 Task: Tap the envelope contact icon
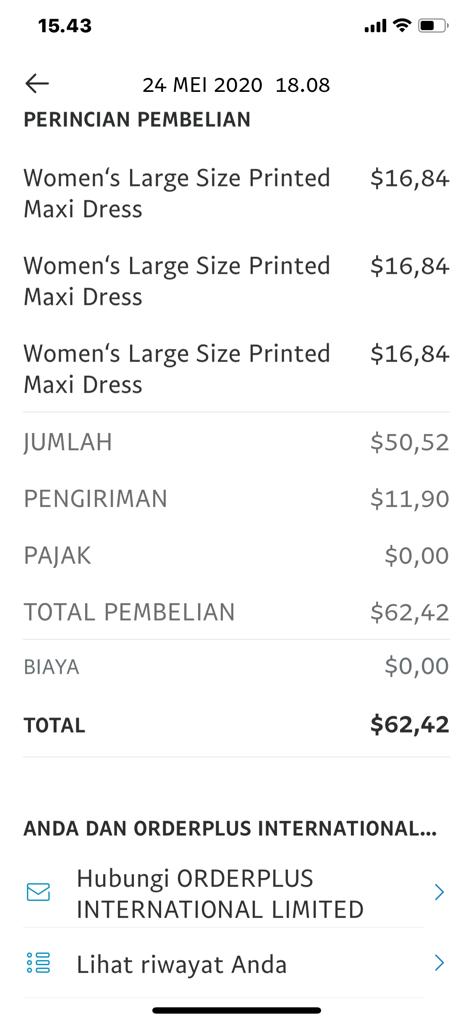[x=38, y=893]
